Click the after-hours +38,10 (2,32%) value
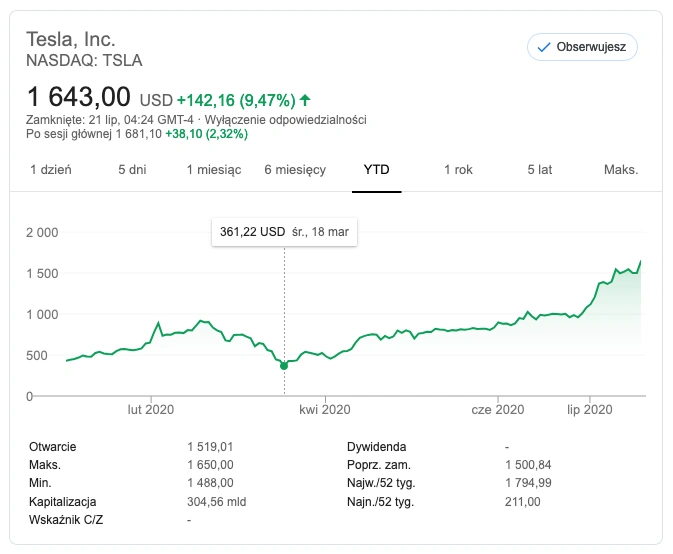The height and width of the screenshot is (554, 673). (x=206, y=134)
